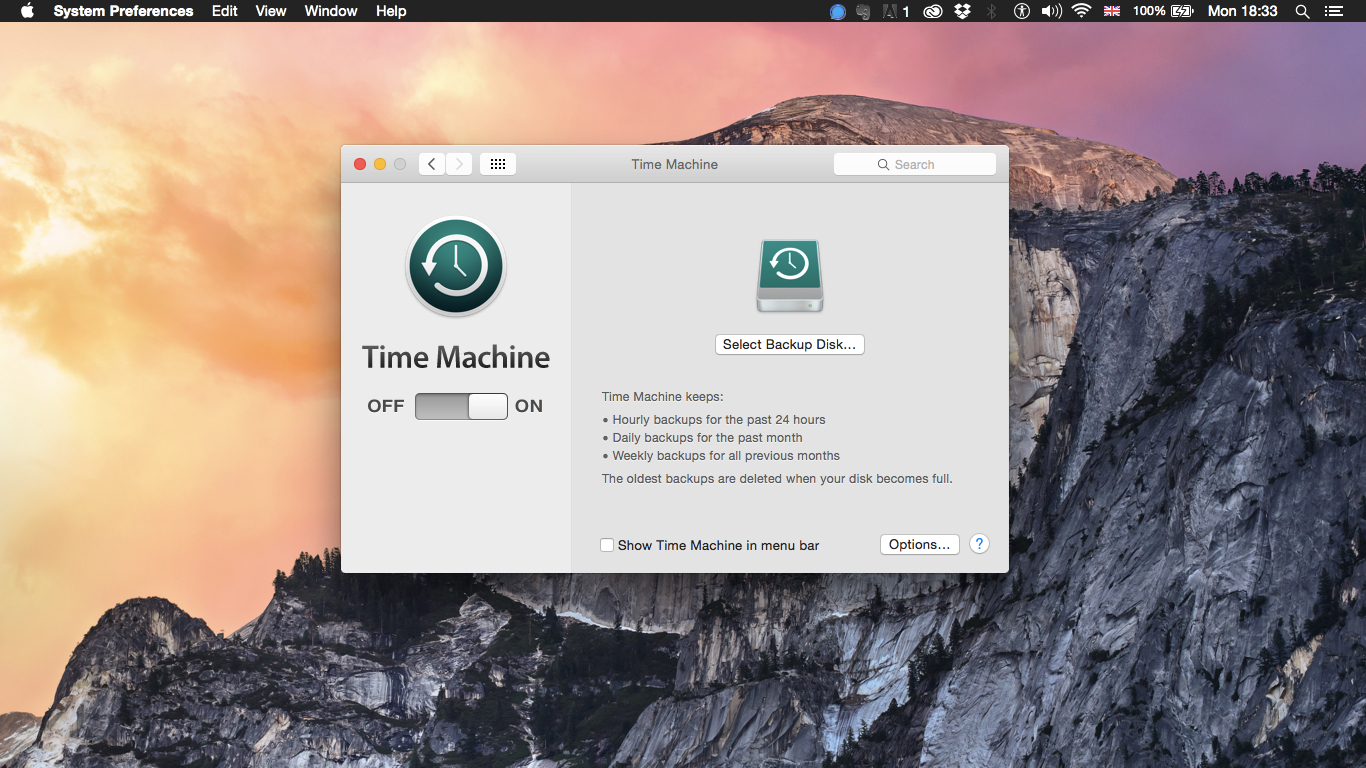Viewport: 1366px width, 768px height.
Task: Open the Edit menu
Action: click(225, 11)
